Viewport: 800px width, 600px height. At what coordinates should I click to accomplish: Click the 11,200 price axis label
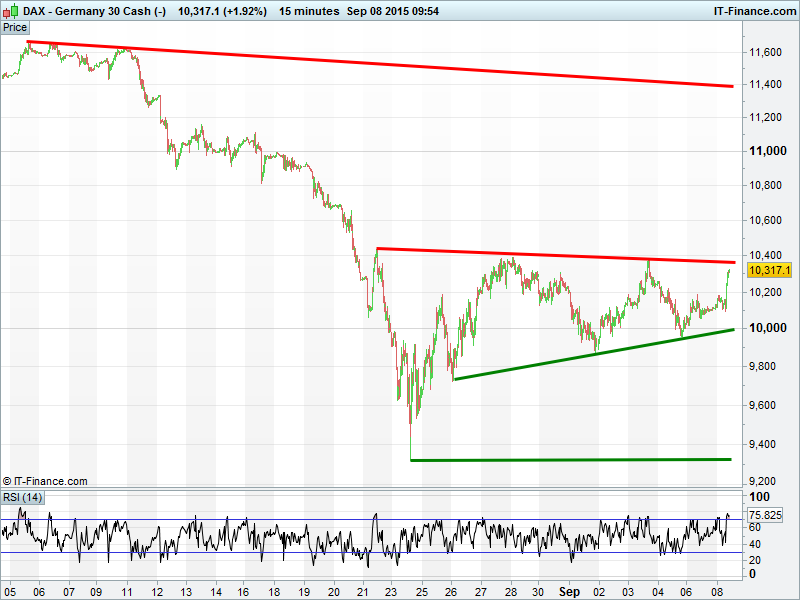pyautogui.click(x=765, y=117)
